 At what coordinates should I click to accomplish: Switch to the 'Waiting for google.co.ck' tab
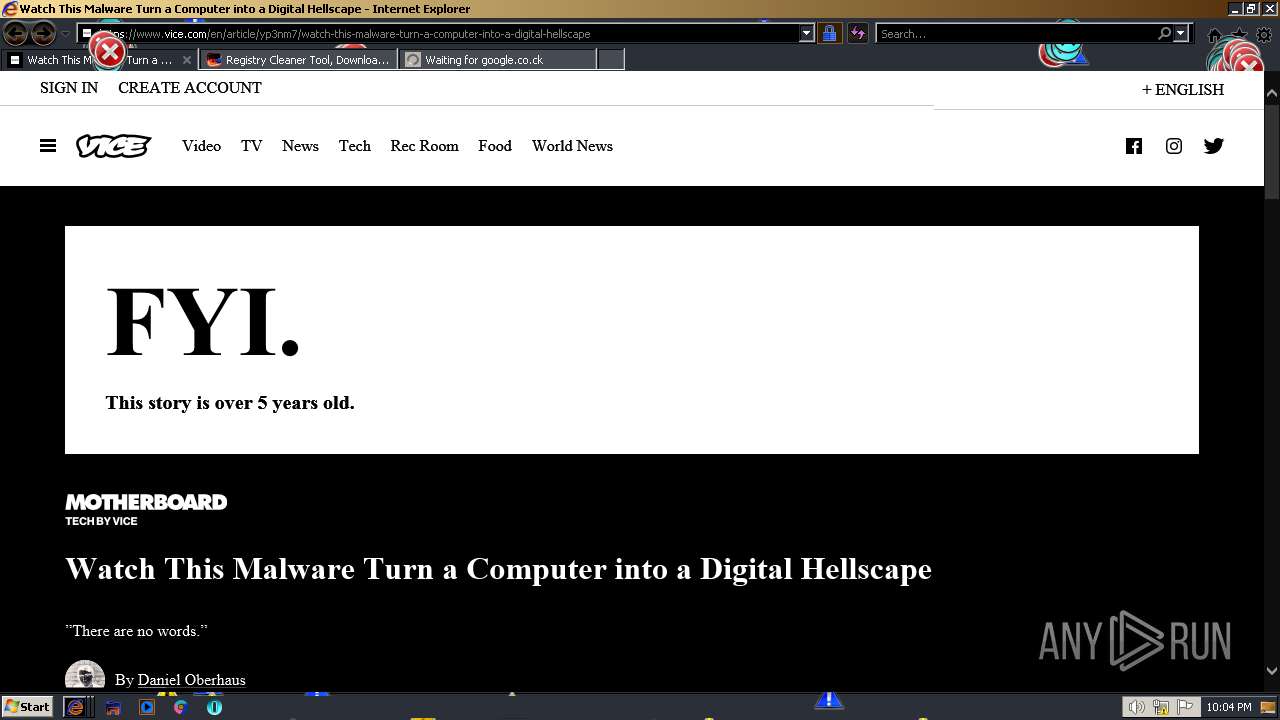coord(498,60)
